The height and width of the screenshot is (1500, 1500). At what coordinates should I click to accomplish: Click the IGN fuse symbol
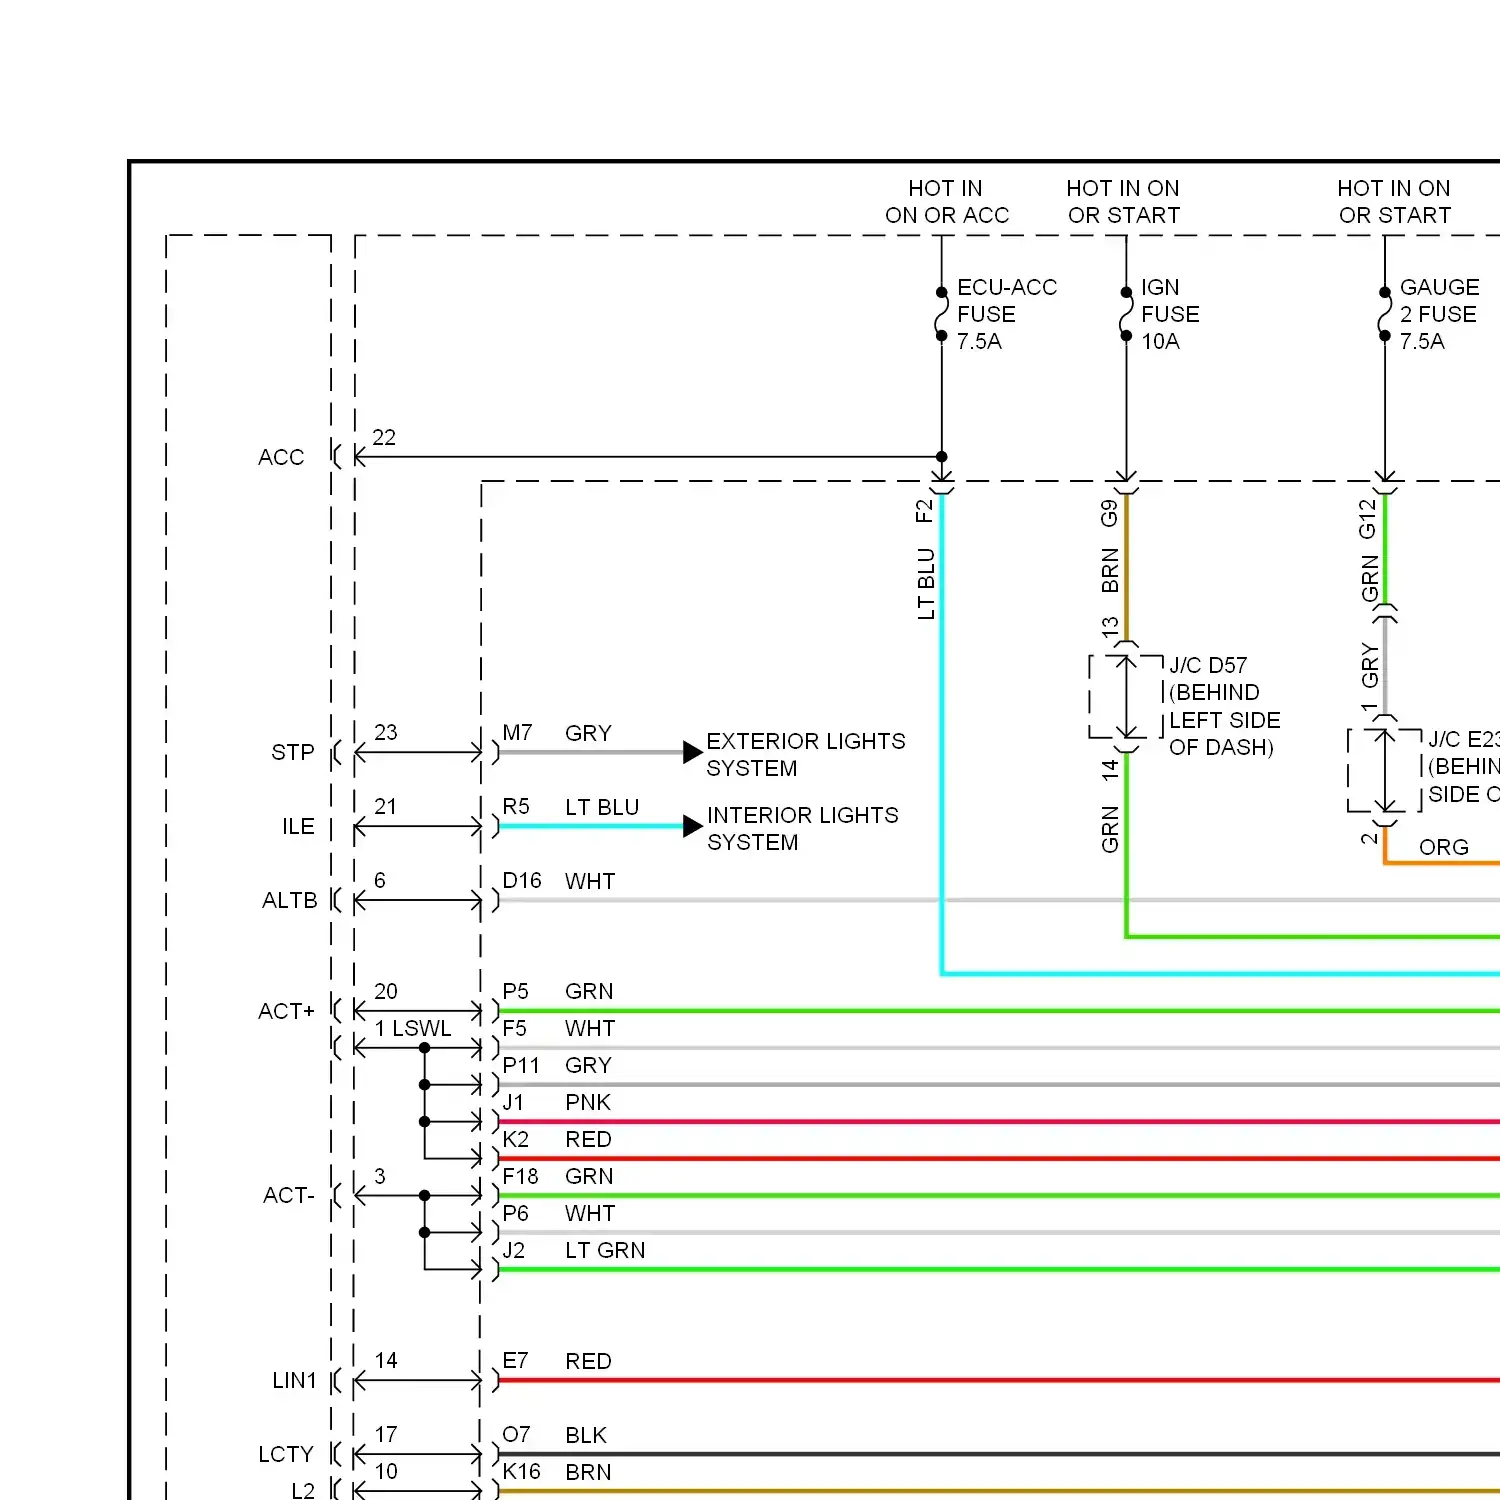click(x=1126, y=314)
